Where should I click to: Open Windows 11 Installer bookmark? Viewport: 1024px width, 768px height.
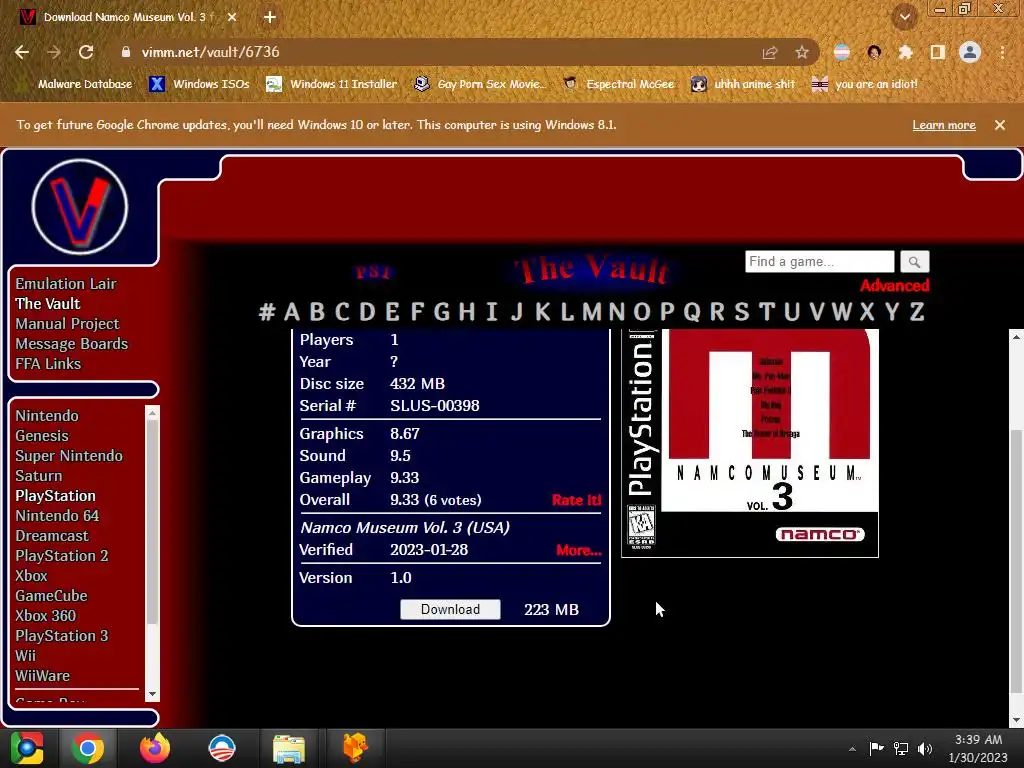332,84
